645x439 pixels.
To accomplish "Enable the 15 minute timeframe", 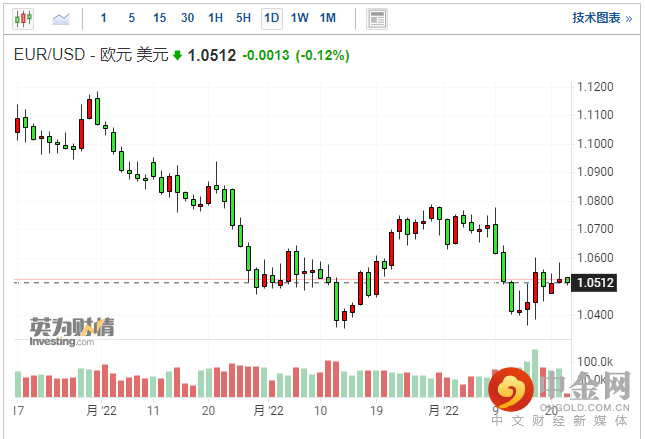I will point(159,18).
